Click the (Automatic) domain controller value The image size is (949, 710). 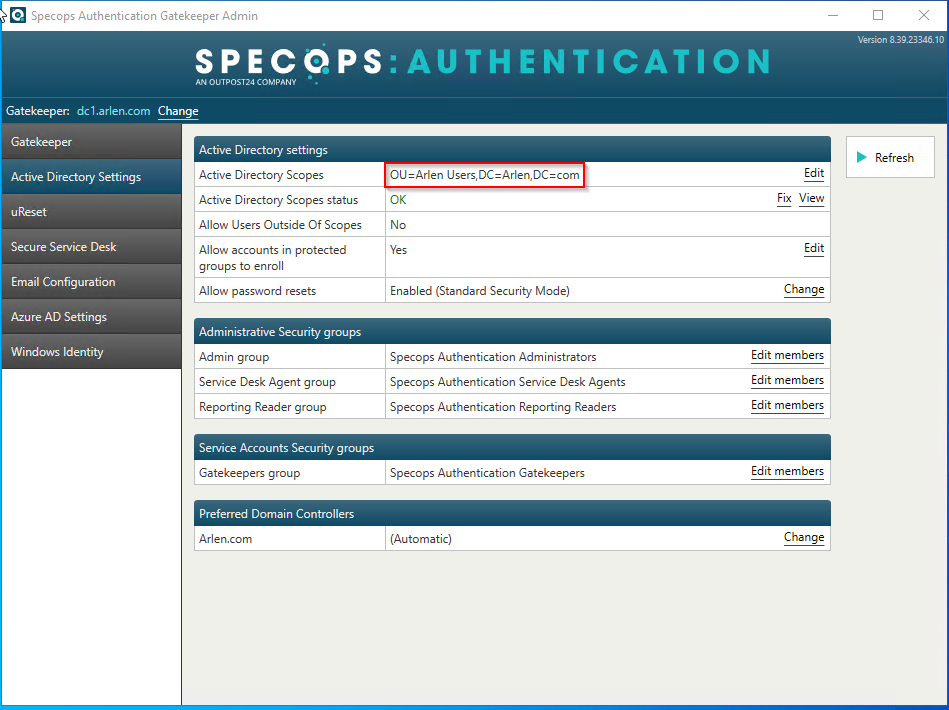[421, 539]
